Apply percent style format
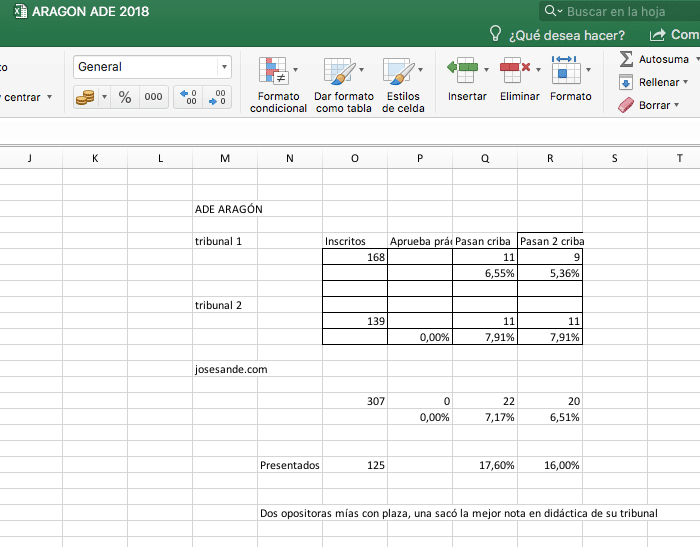This screenshot has width=700, height=547. coord(125,97)
